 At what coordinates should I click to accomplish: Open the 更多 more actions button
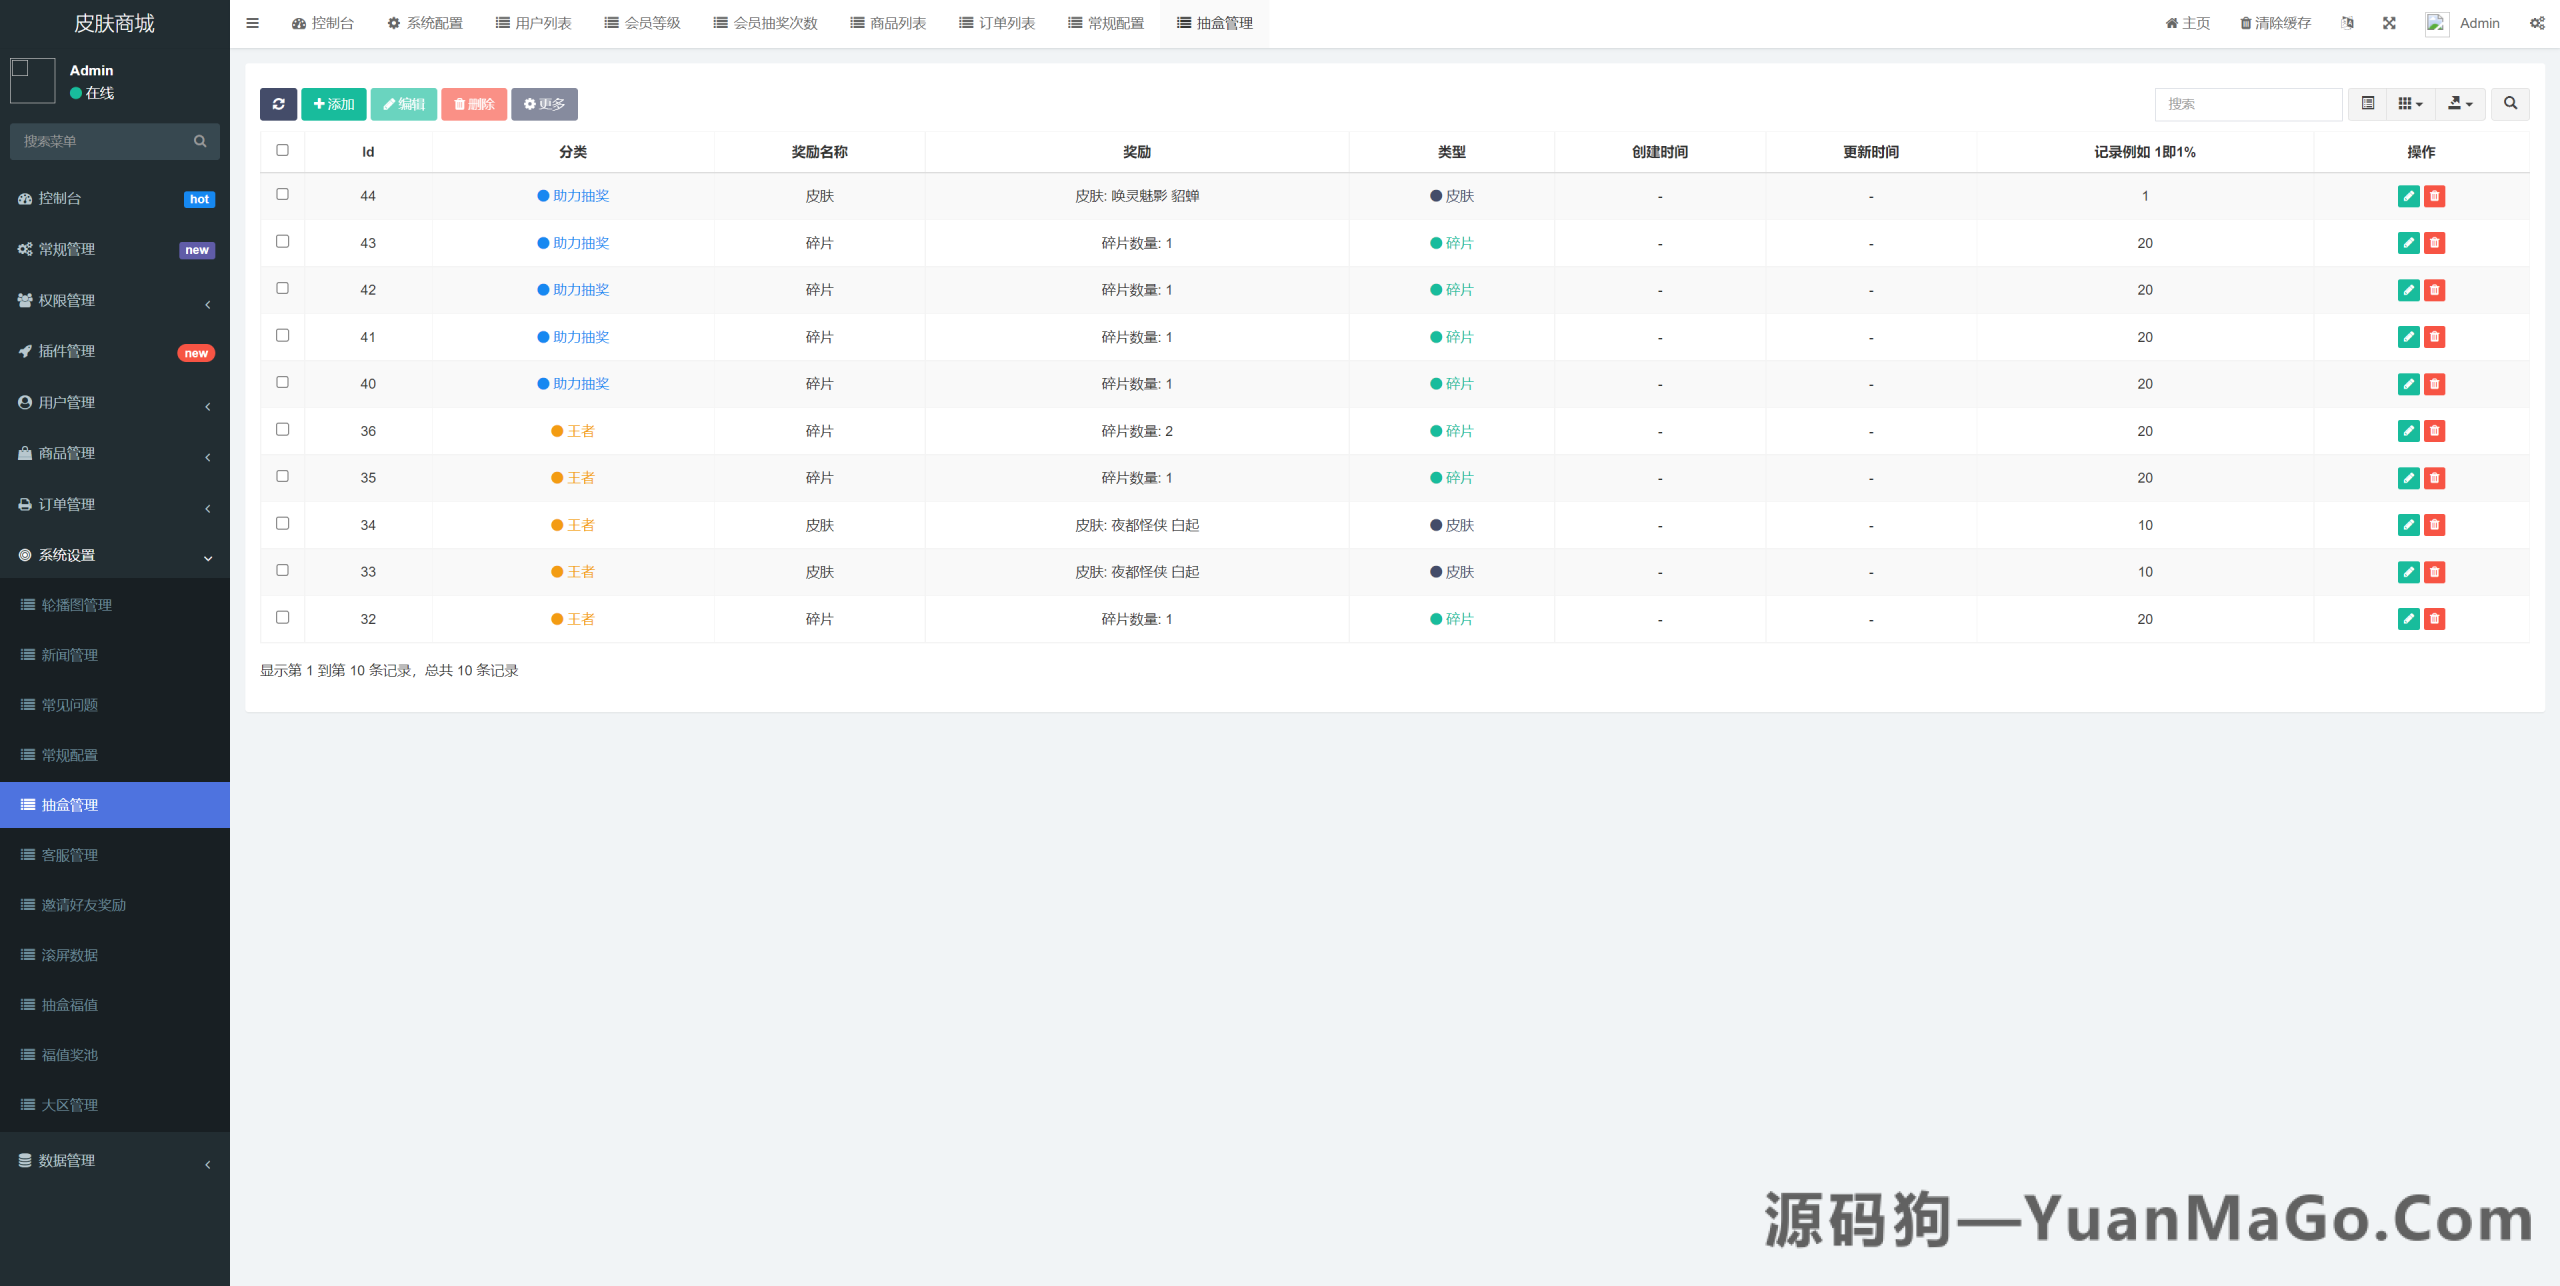click(544, 104)
